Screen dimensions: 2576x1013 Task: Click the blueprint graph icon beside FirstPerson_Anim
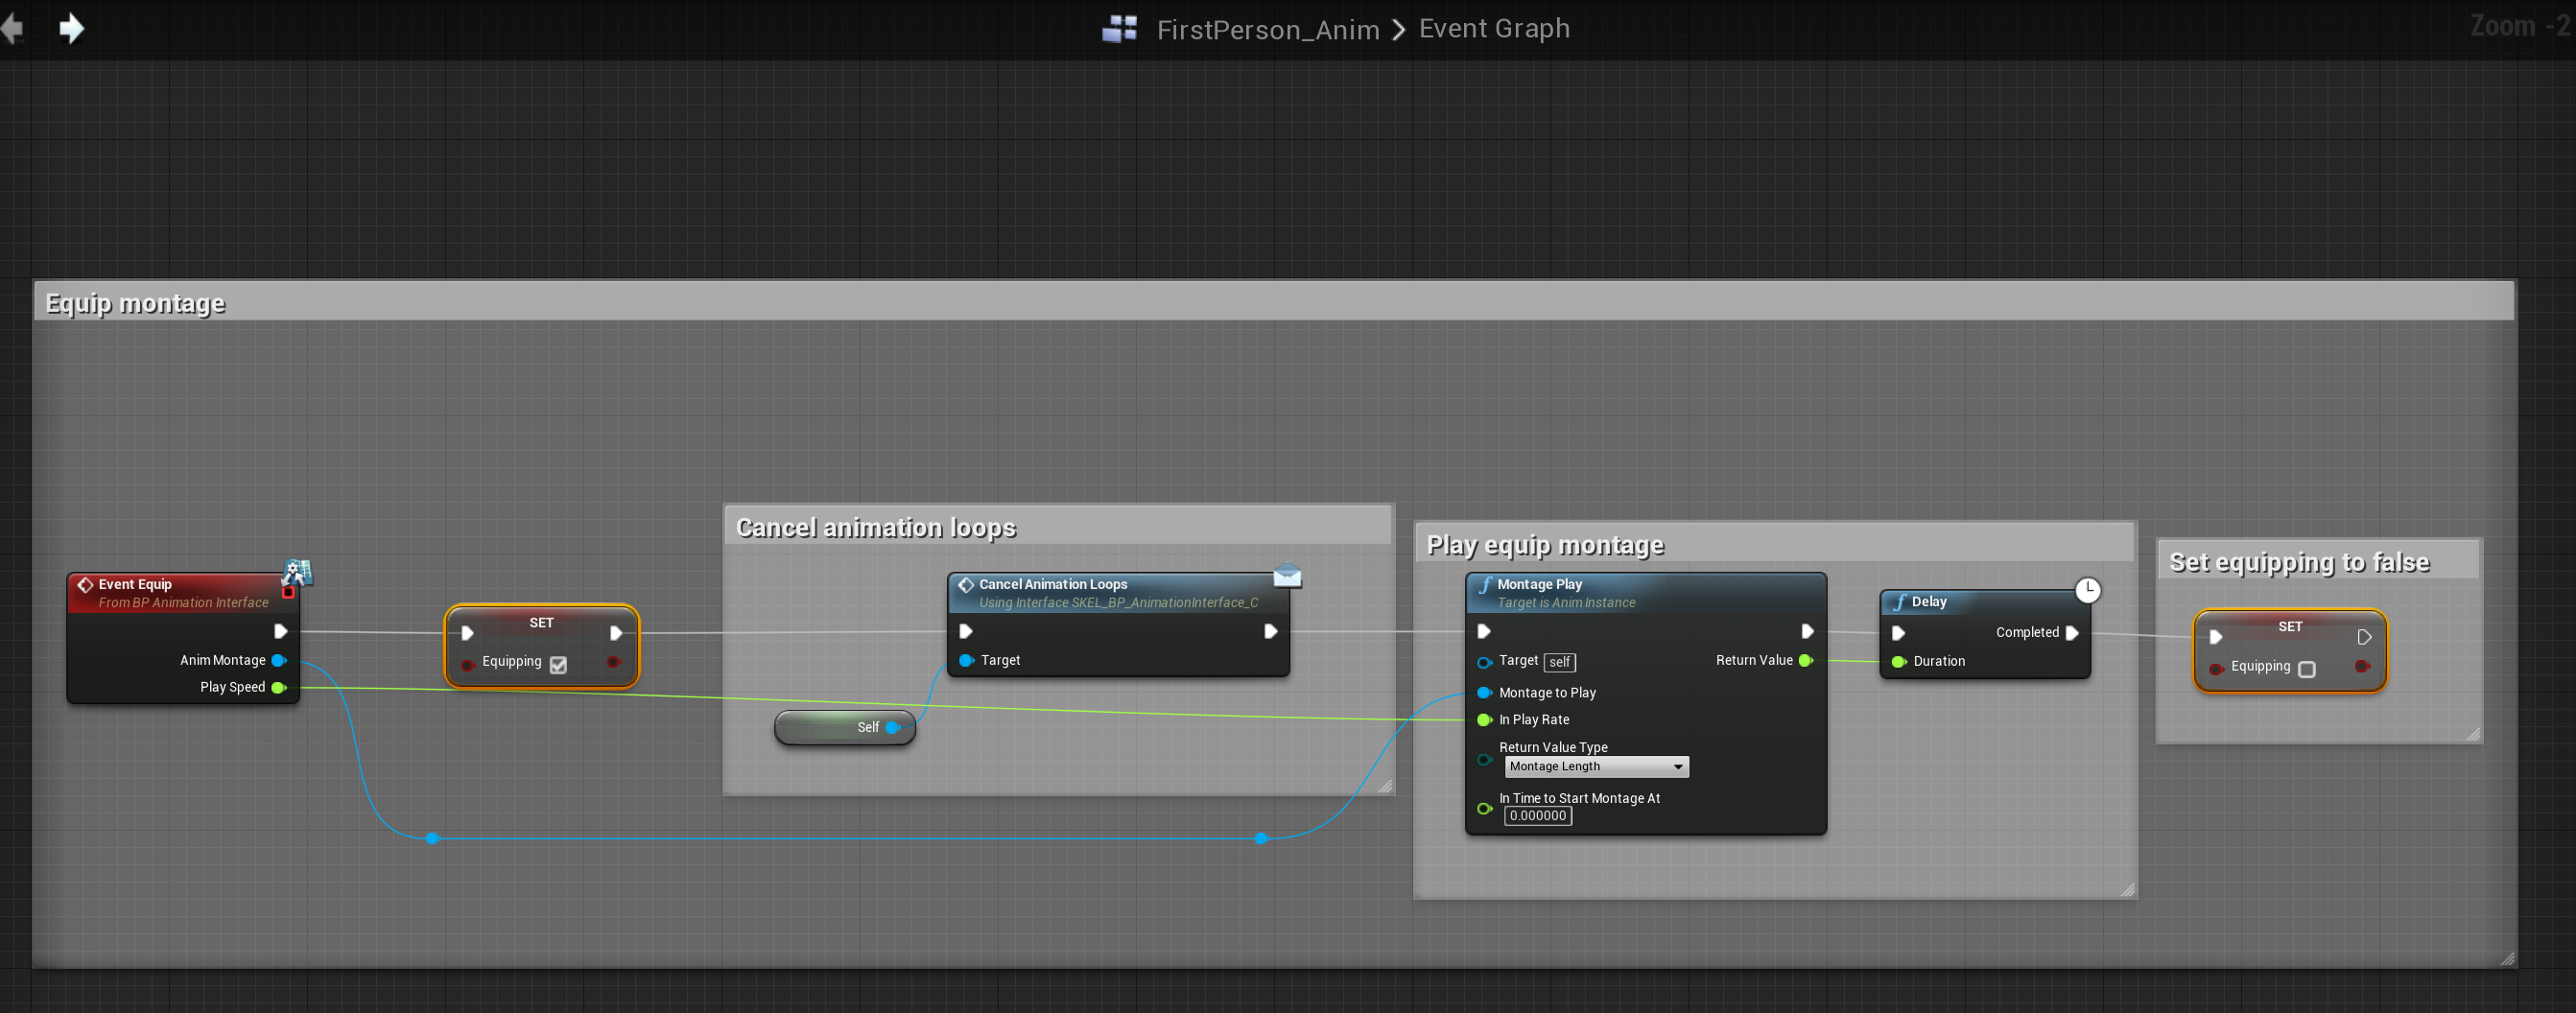click(x=1119, y=28)
